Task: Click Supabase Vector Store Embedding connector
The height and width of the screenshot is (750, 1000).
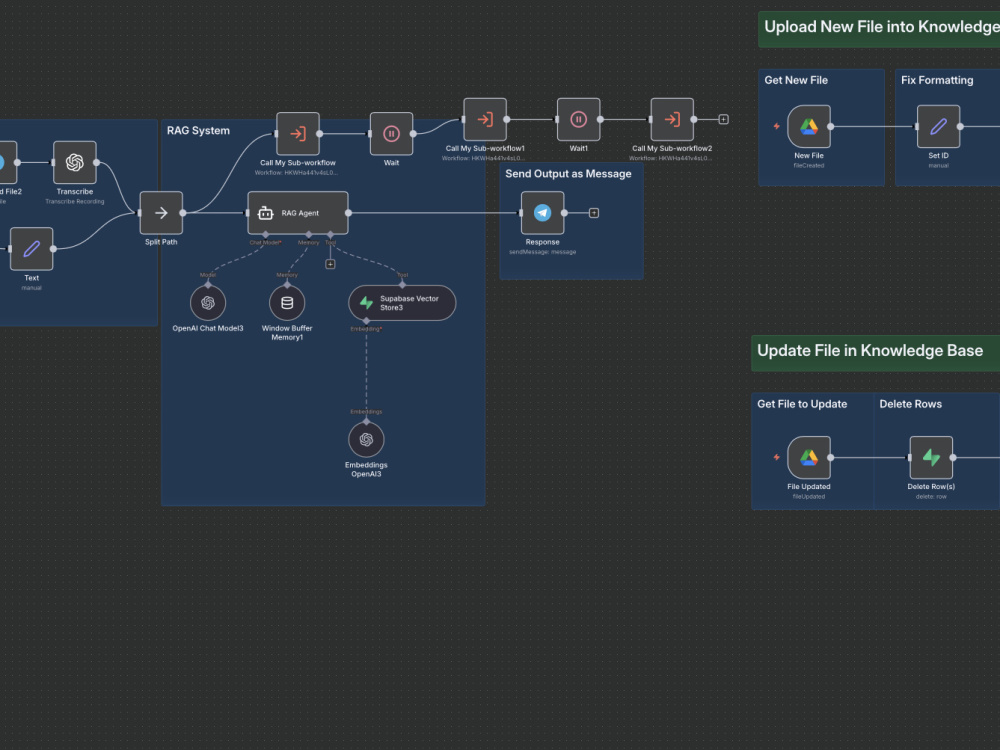Action: pos(366,321)
